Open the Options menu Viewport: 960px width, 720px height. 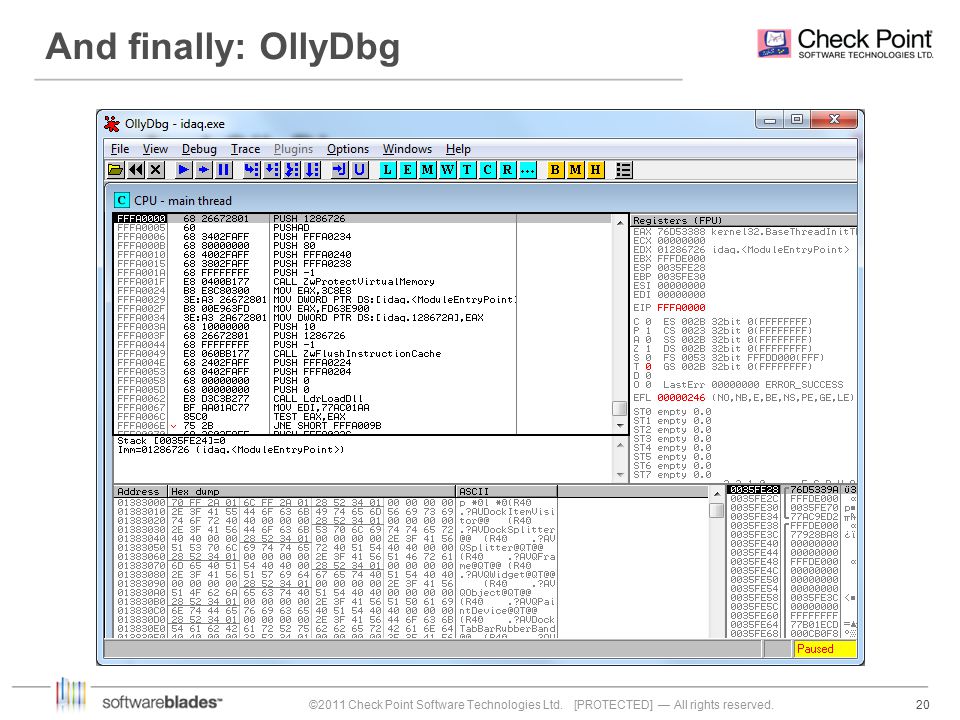pyautogui.click(x=348, y=149)
